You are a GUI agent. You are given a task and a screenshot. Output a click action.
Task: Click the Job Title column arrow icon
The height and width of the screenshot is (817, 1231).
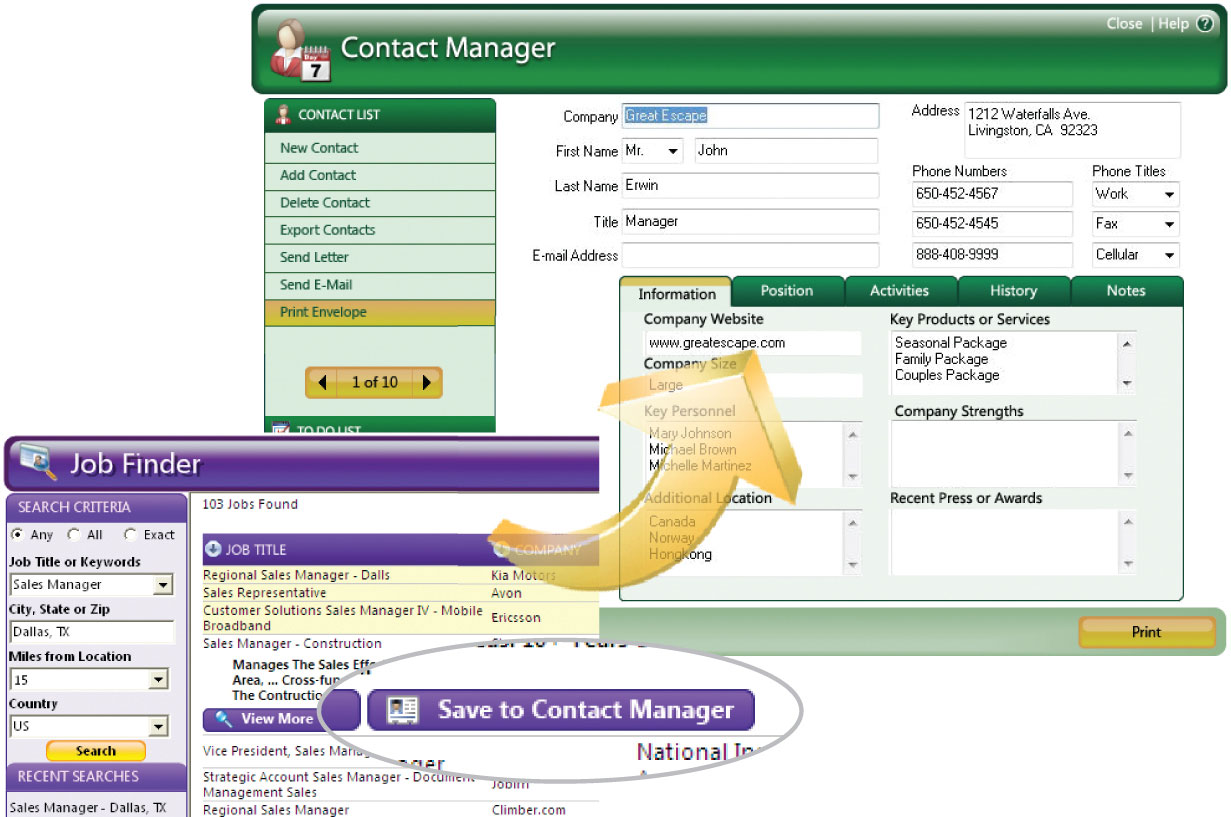point(213,549)
